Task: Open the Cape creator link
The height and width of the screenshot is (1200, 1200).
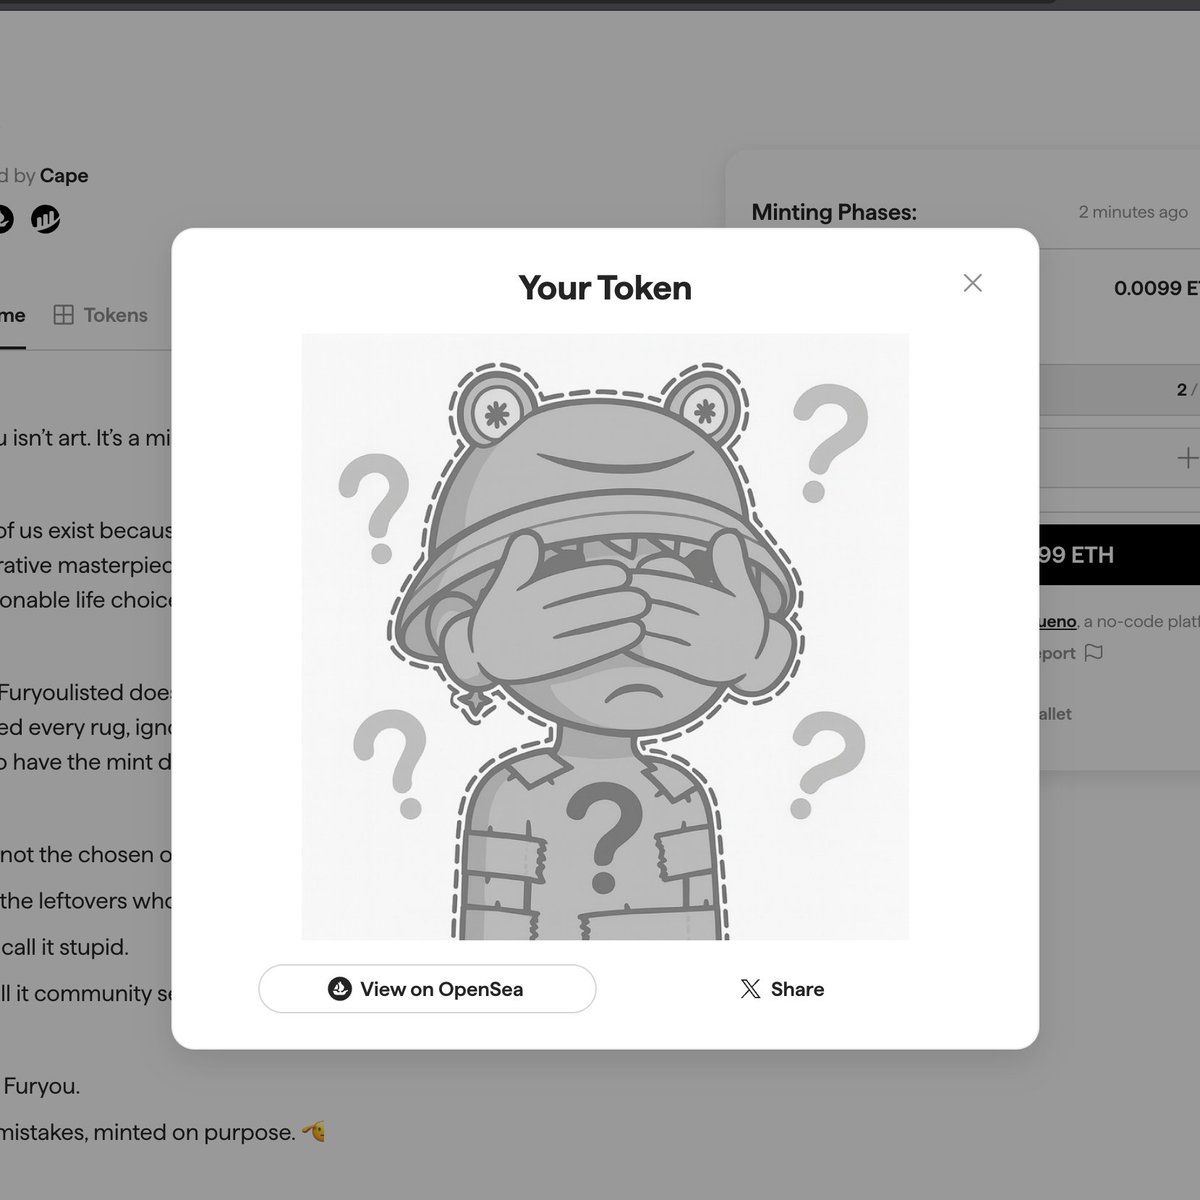Action: [64, 176]
